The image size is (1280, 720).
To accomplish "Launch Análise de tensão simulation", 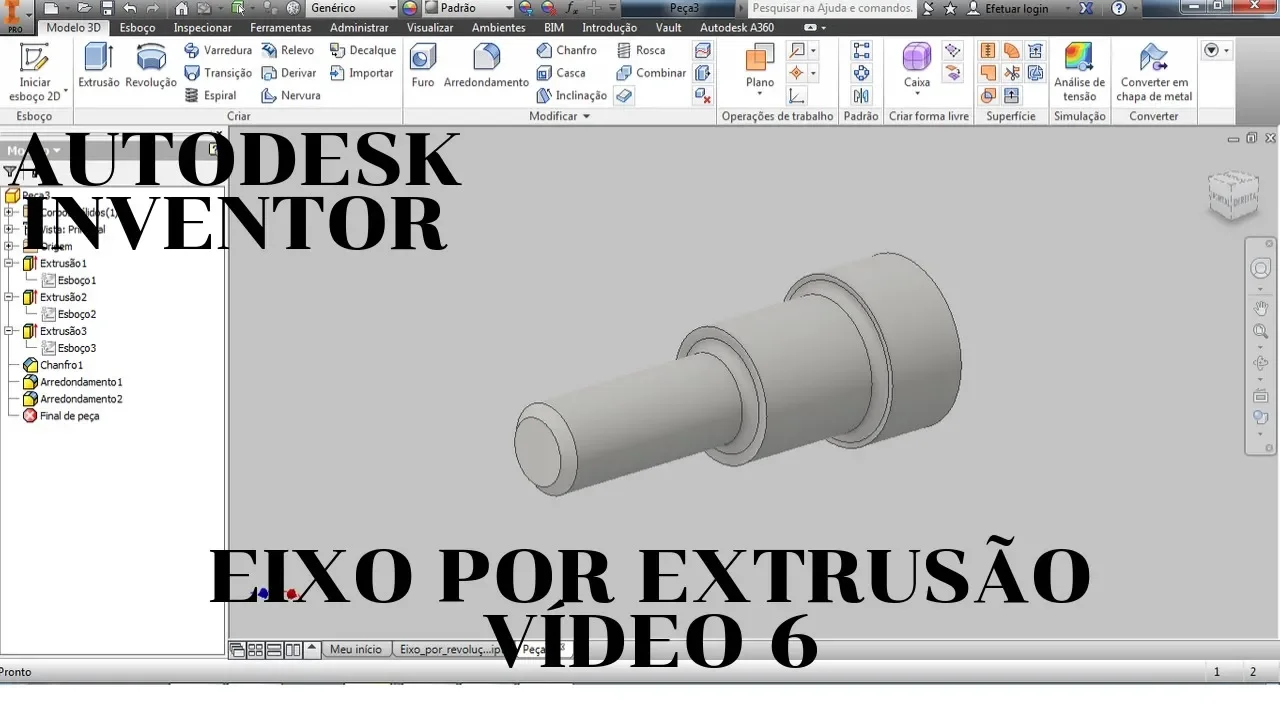I will 1079,72.
